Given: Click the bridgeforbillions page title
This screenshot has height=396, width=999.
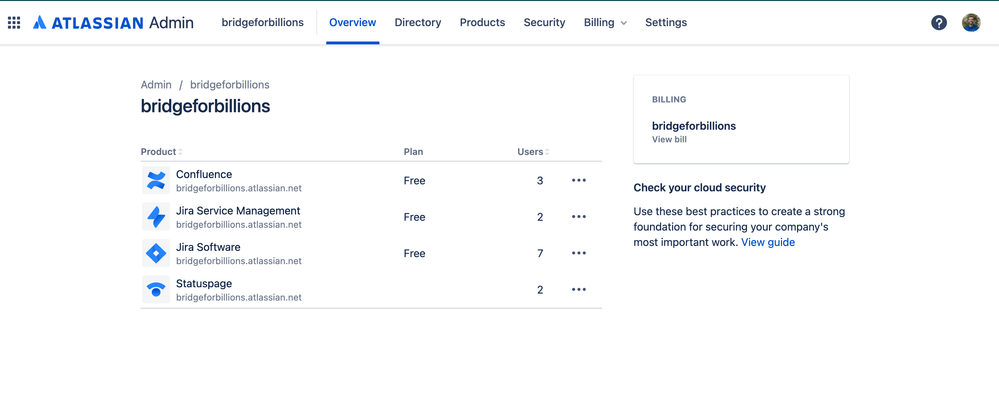Looking at the screenshot, I should click(205, 106).
